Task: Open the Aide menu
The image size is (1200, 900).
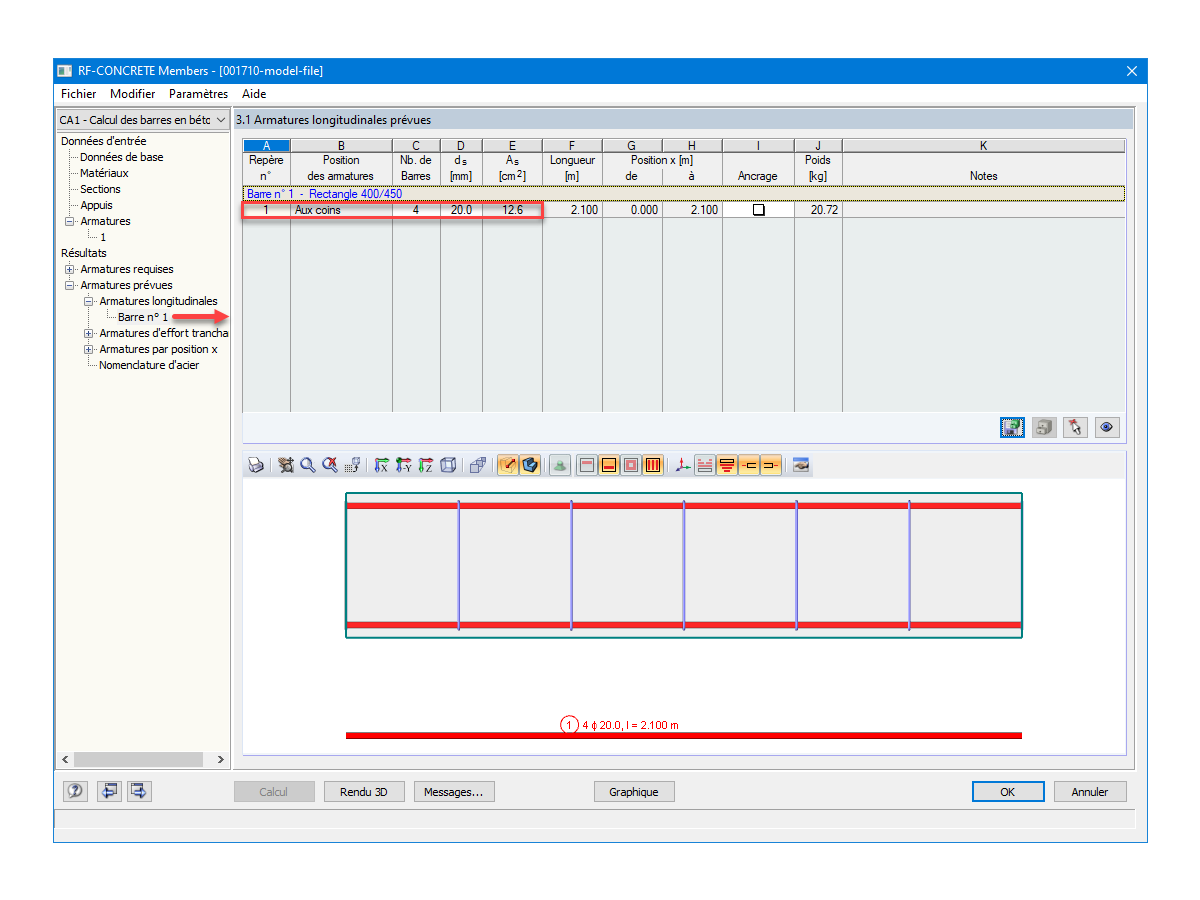Action: 254,94
